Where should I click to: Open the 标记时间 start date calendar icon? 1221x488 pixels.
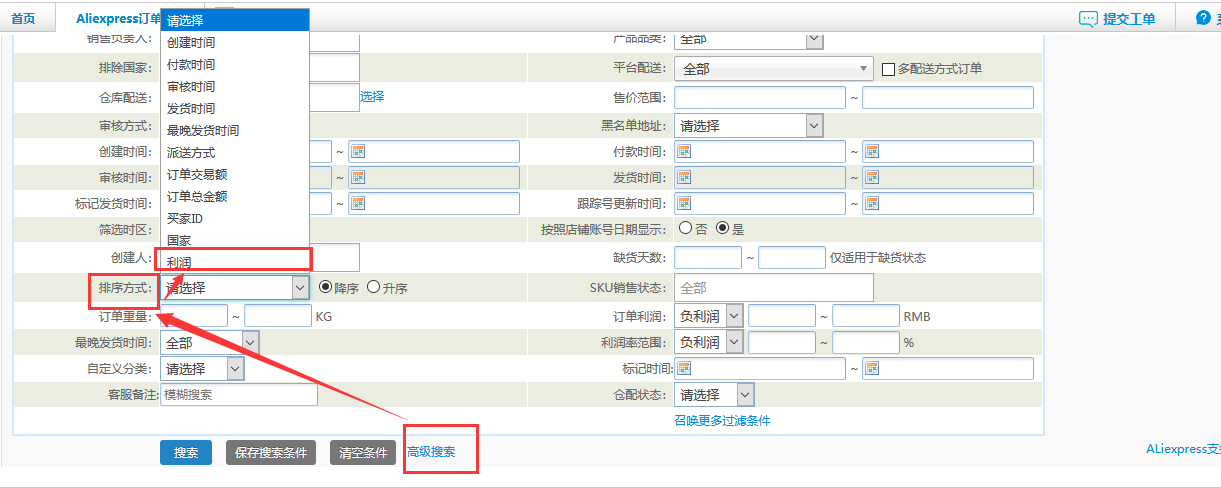(x=684, y=368)
